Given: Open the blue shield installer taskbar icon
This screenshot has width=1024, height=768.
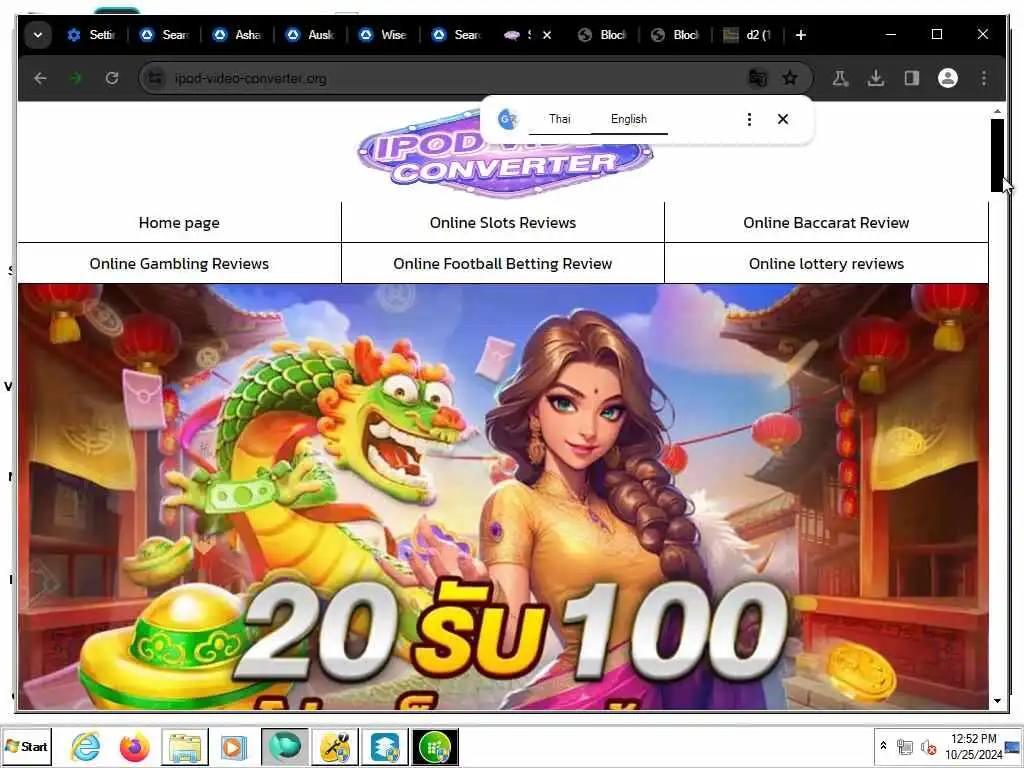Looking at the screenshot, I should point(385,746).
